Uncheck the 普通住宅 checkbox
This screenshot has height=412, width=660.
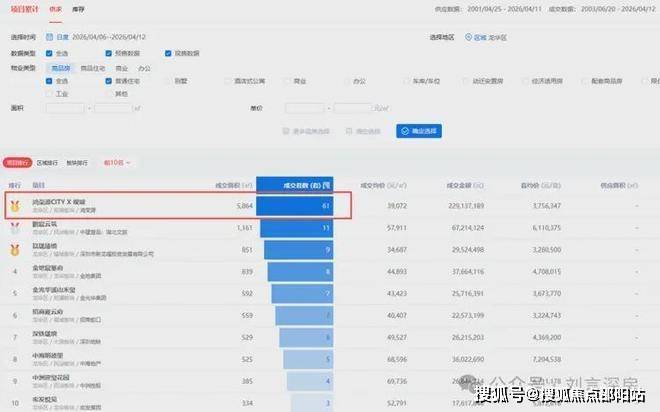click(x=109, y=80)
